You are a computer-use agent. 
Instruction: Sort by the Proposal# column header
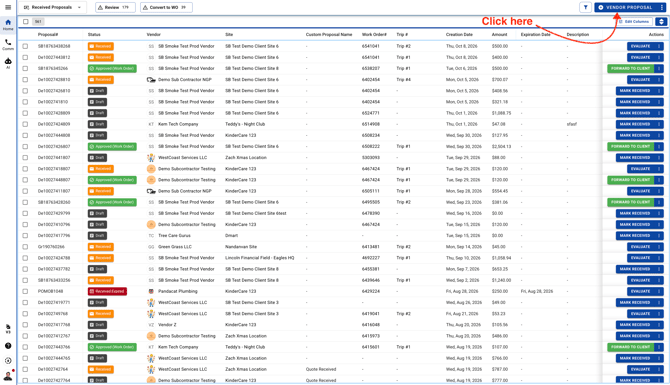pyautogui.click(x=48, y=35)
